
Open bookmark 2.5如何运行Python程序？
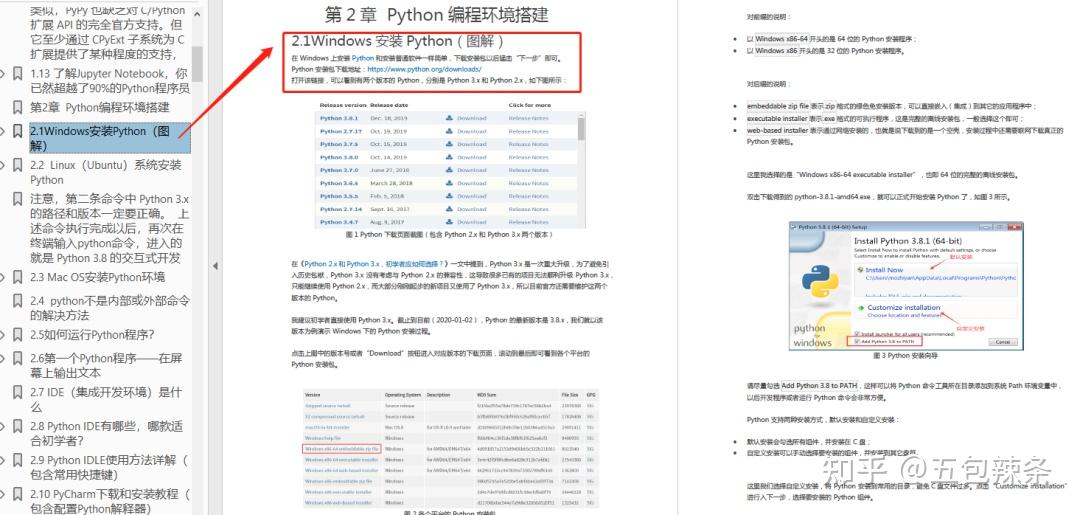coord(92,335)
